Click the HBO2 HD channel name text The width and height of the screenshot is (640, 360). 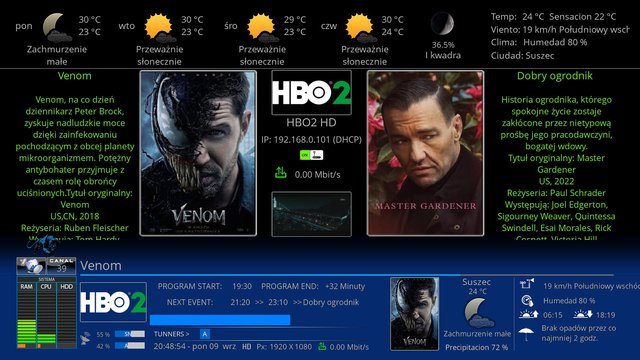311,122
